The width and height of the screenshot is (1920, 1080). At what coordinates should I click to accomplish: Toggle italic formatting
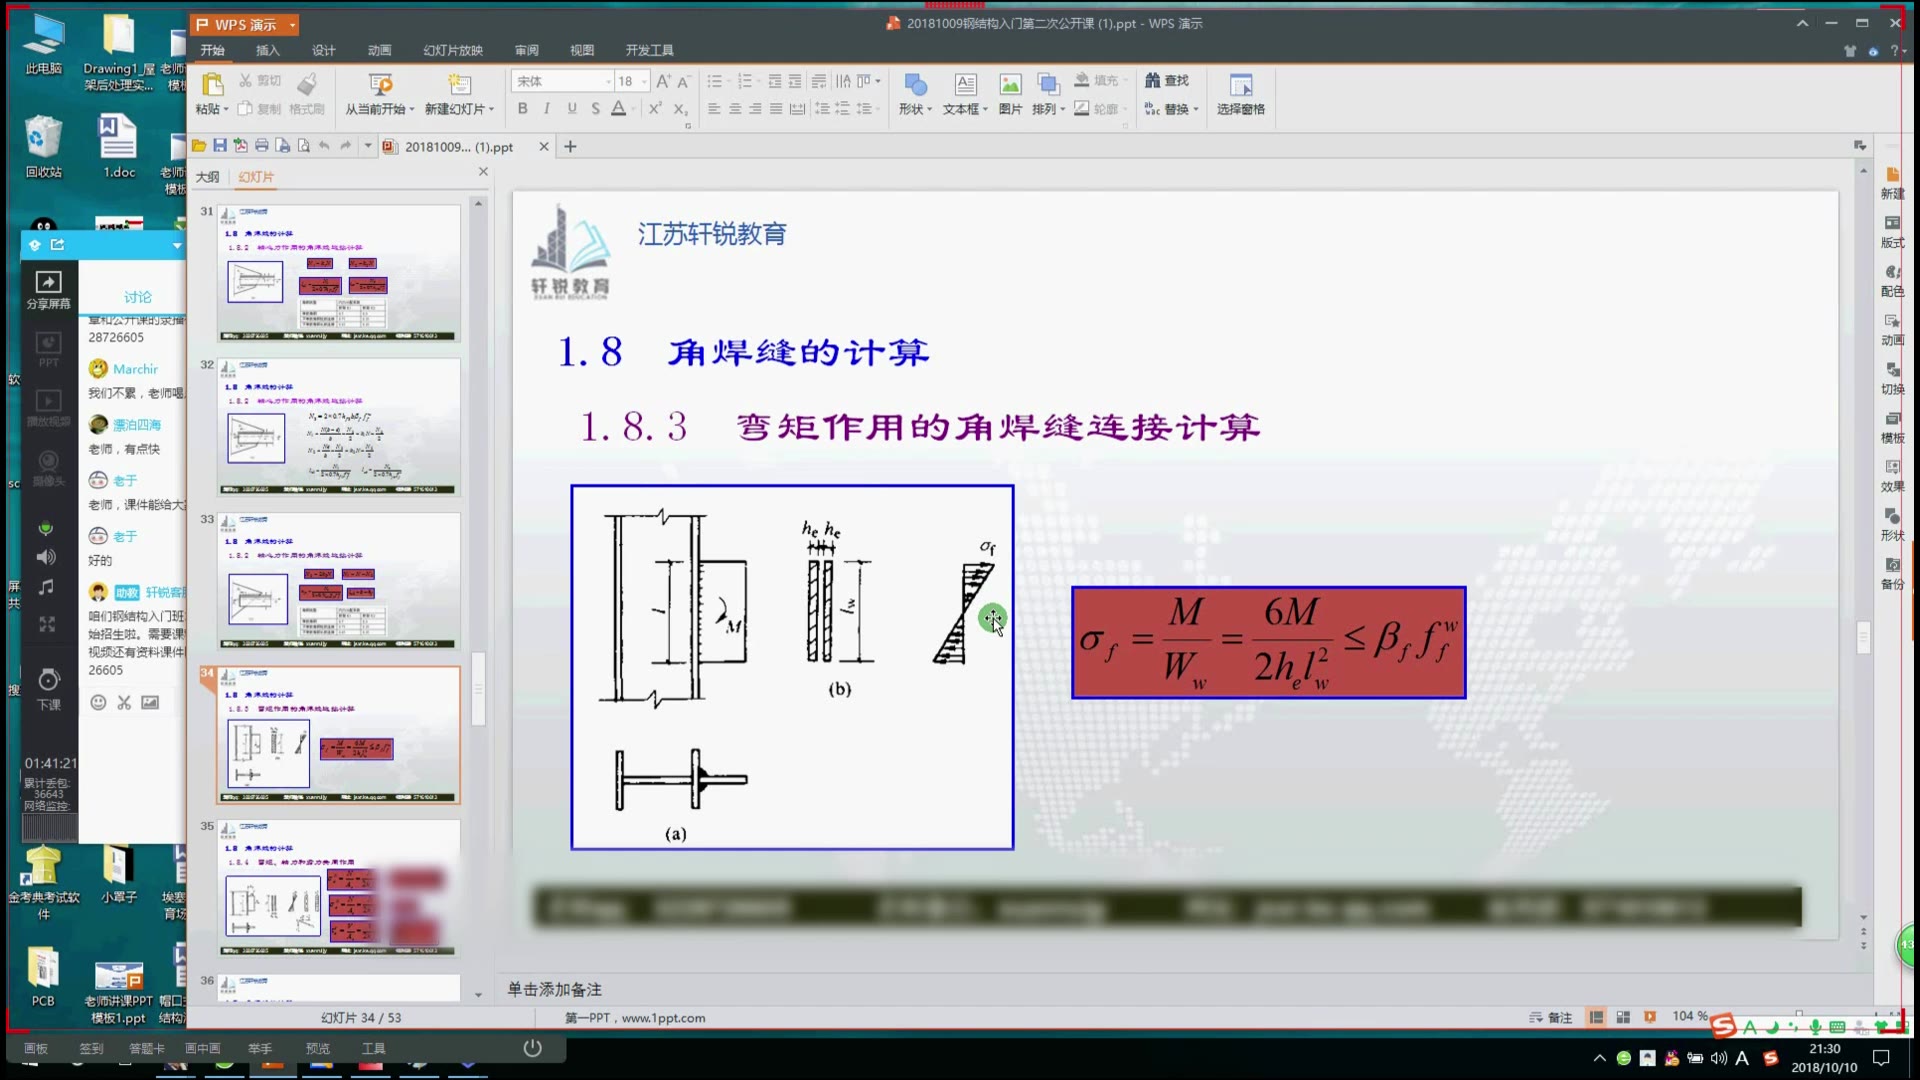coord(546,108)
